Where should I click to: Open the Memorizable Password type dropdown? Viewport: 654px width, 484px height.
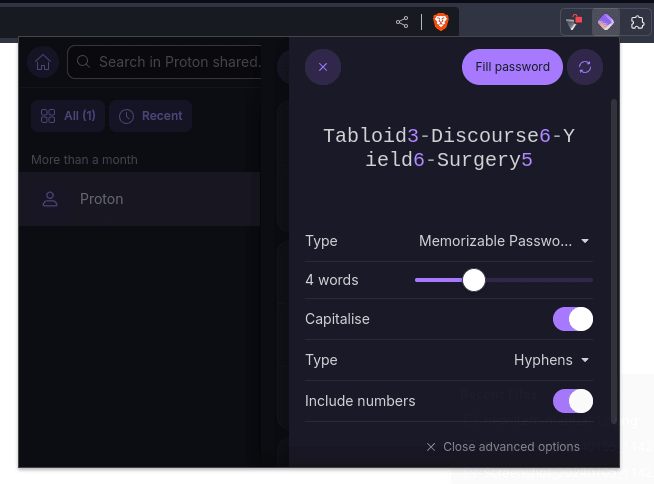tap(504, 241)
